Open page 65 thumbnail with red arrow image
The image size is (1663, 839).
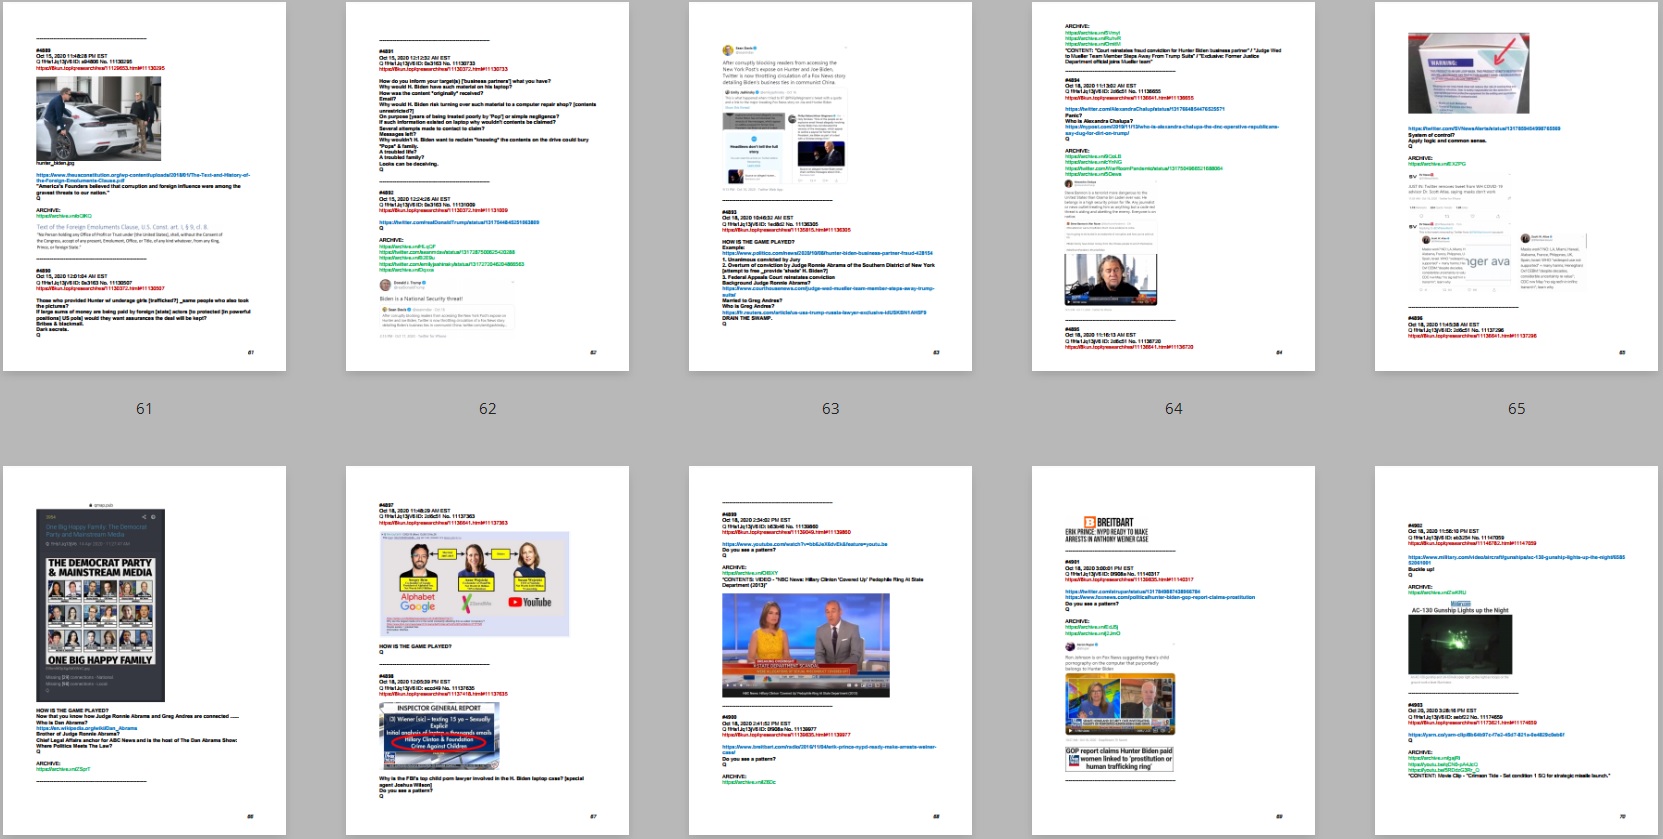1516,187
